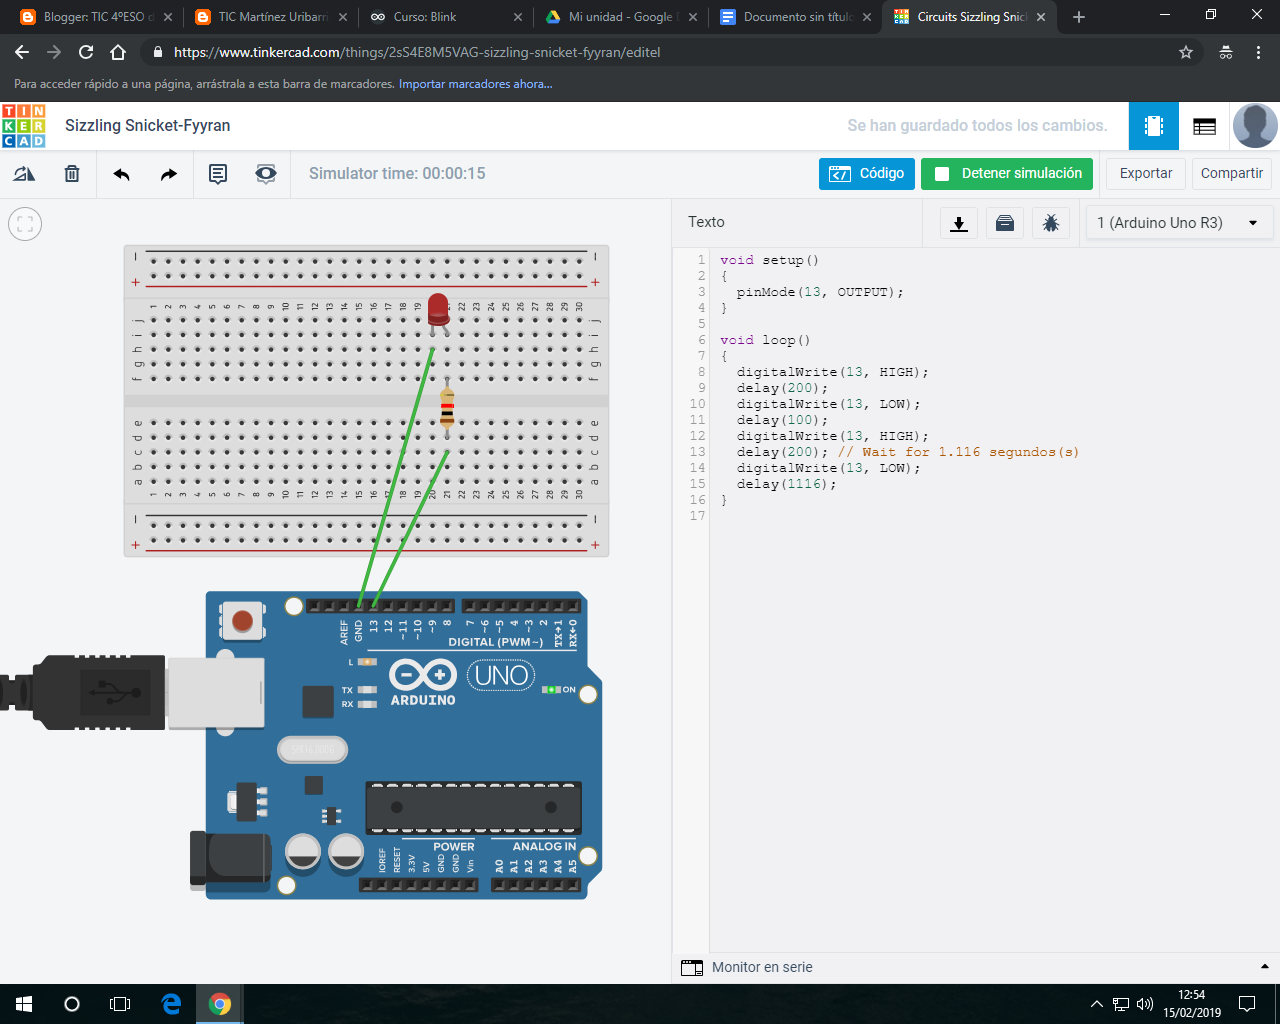Screen dimensions: 1280x1024
Task: Open the debugger bug icon
Action: click(x=1051, y=223)
